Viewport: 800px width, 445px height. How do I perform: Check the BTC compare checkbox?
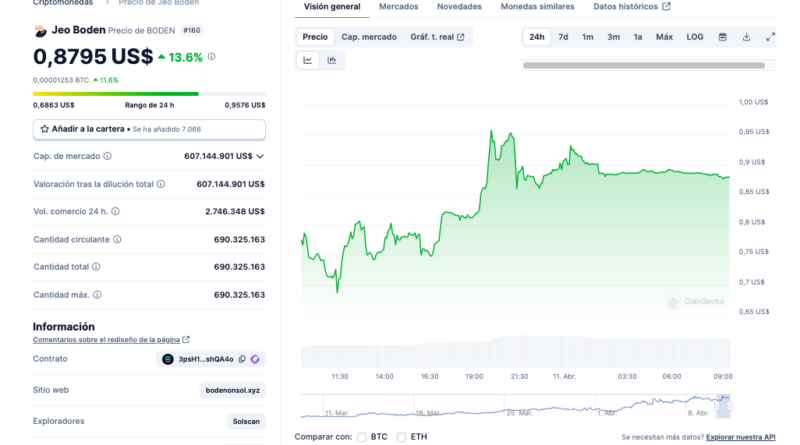click(x=363, y=437)
